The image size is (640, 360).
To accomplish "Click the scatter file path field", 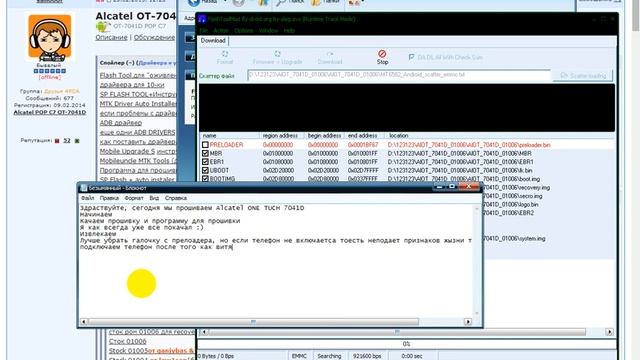I will pos(399,75).
